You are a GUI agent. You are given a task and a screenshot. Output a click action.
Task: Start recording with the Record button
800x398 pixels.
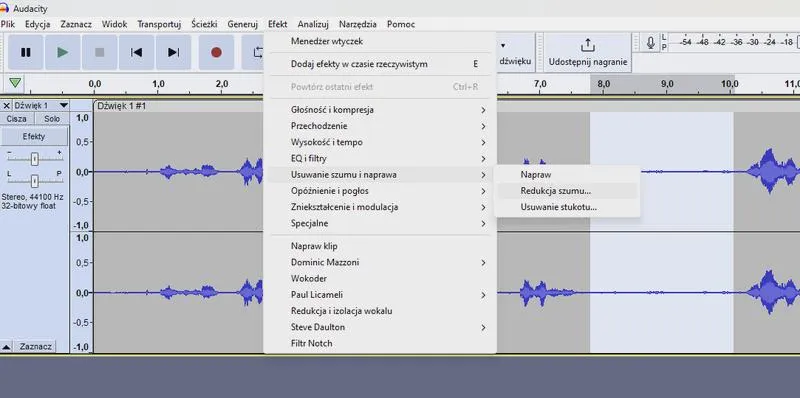pyautogui.click(x=216, y=52)
